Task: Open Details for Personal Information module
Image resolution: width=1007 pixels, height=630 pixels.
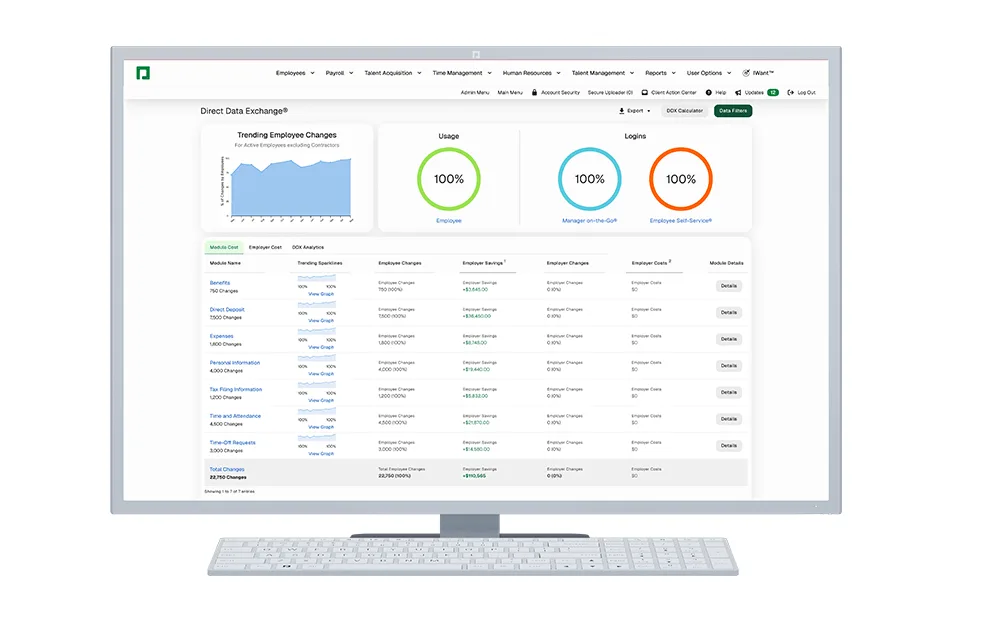Action: point(729,366)
